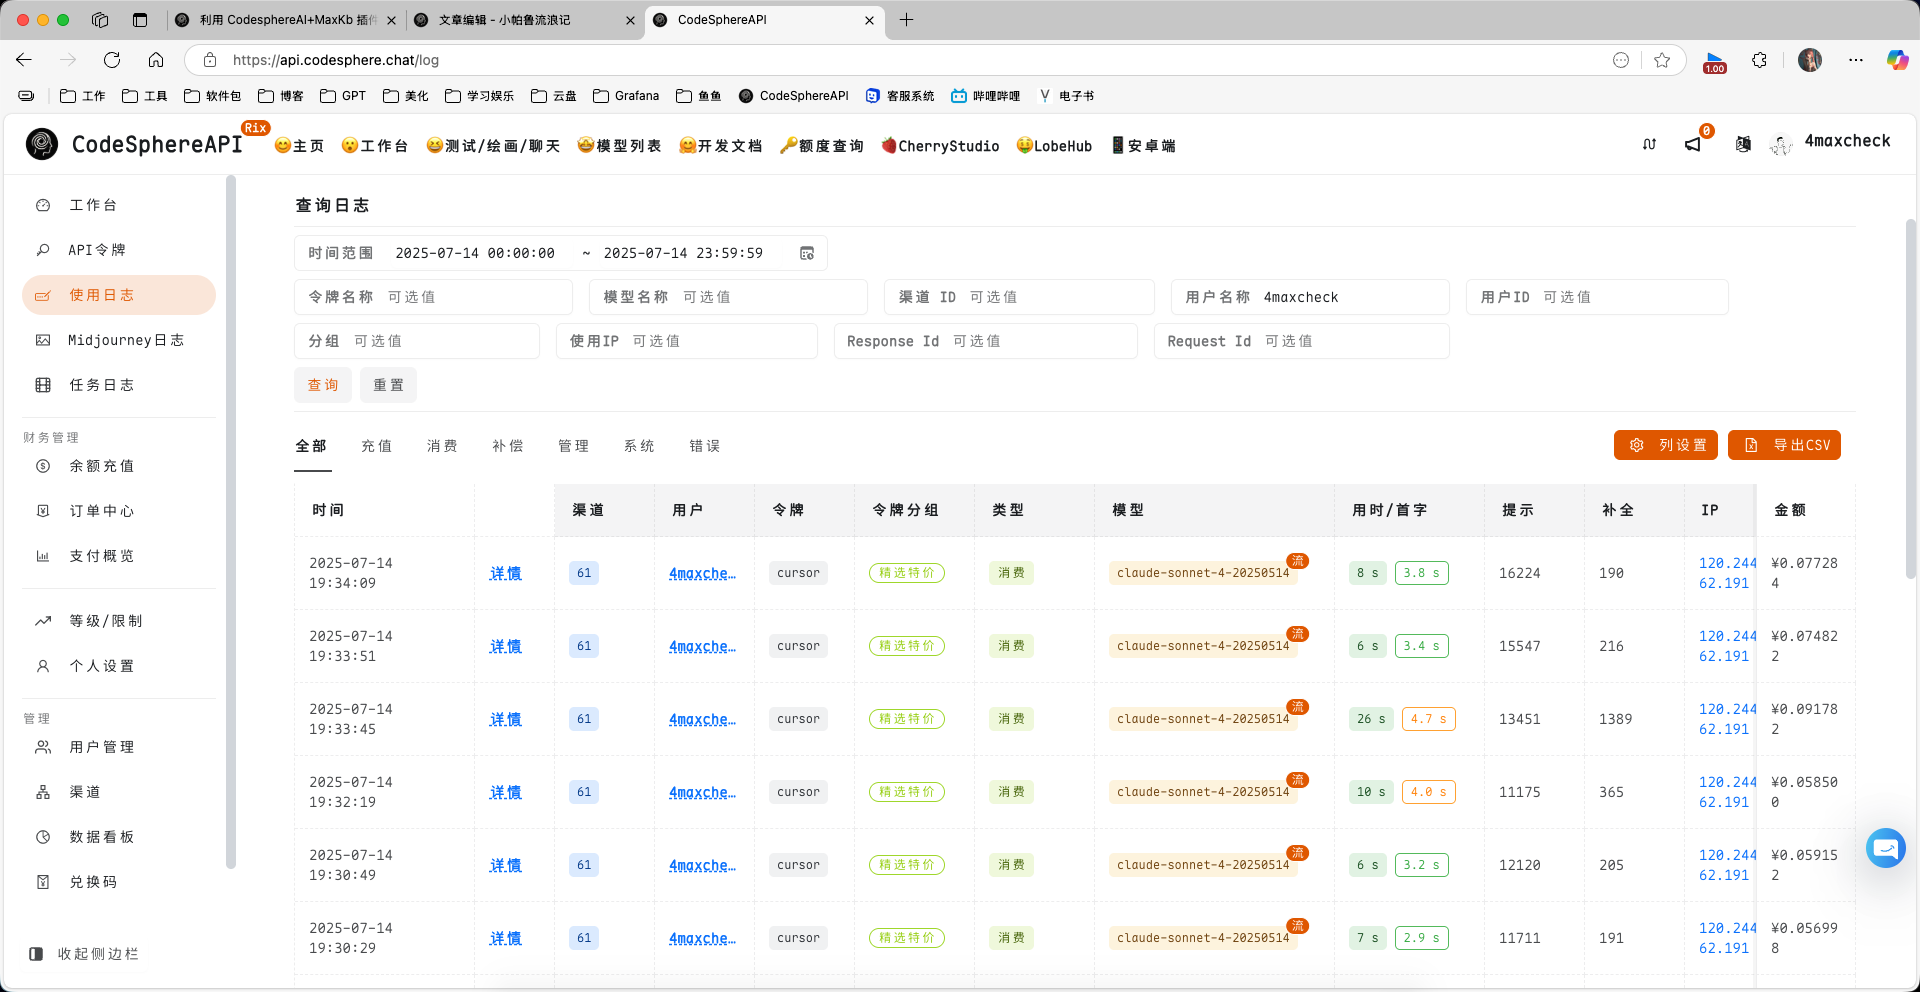The width and height of the screenshot is (1920, 992).
Task: Click the language translation icon in header
Action: (1743, 144)
